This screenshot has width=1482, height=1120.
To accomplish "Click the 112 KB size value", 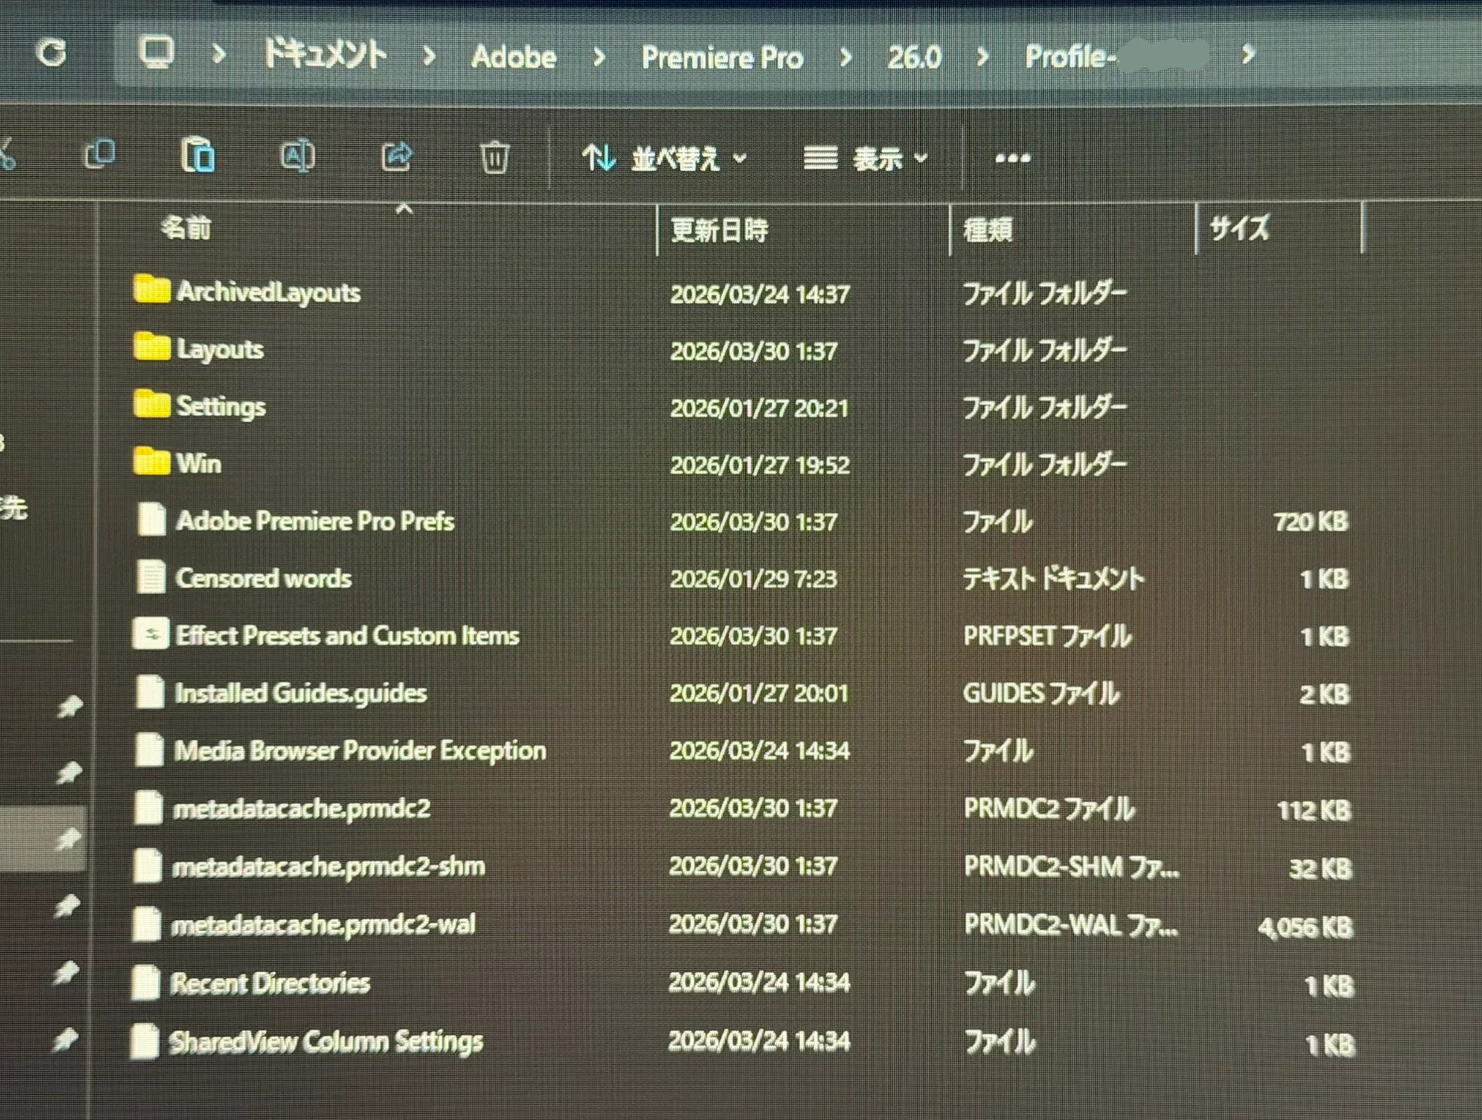I will pos(1314,810).
